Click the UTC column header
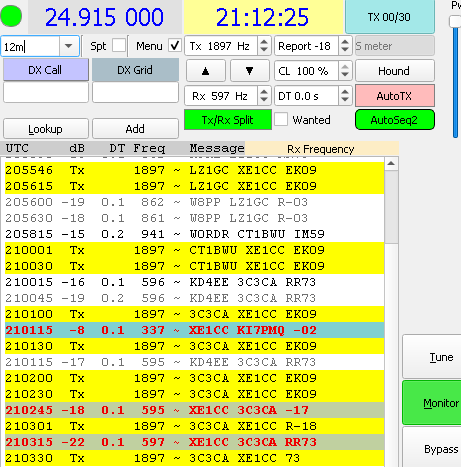Image resolution: width=462 pixels, height=467 pixels. (17, 148)
